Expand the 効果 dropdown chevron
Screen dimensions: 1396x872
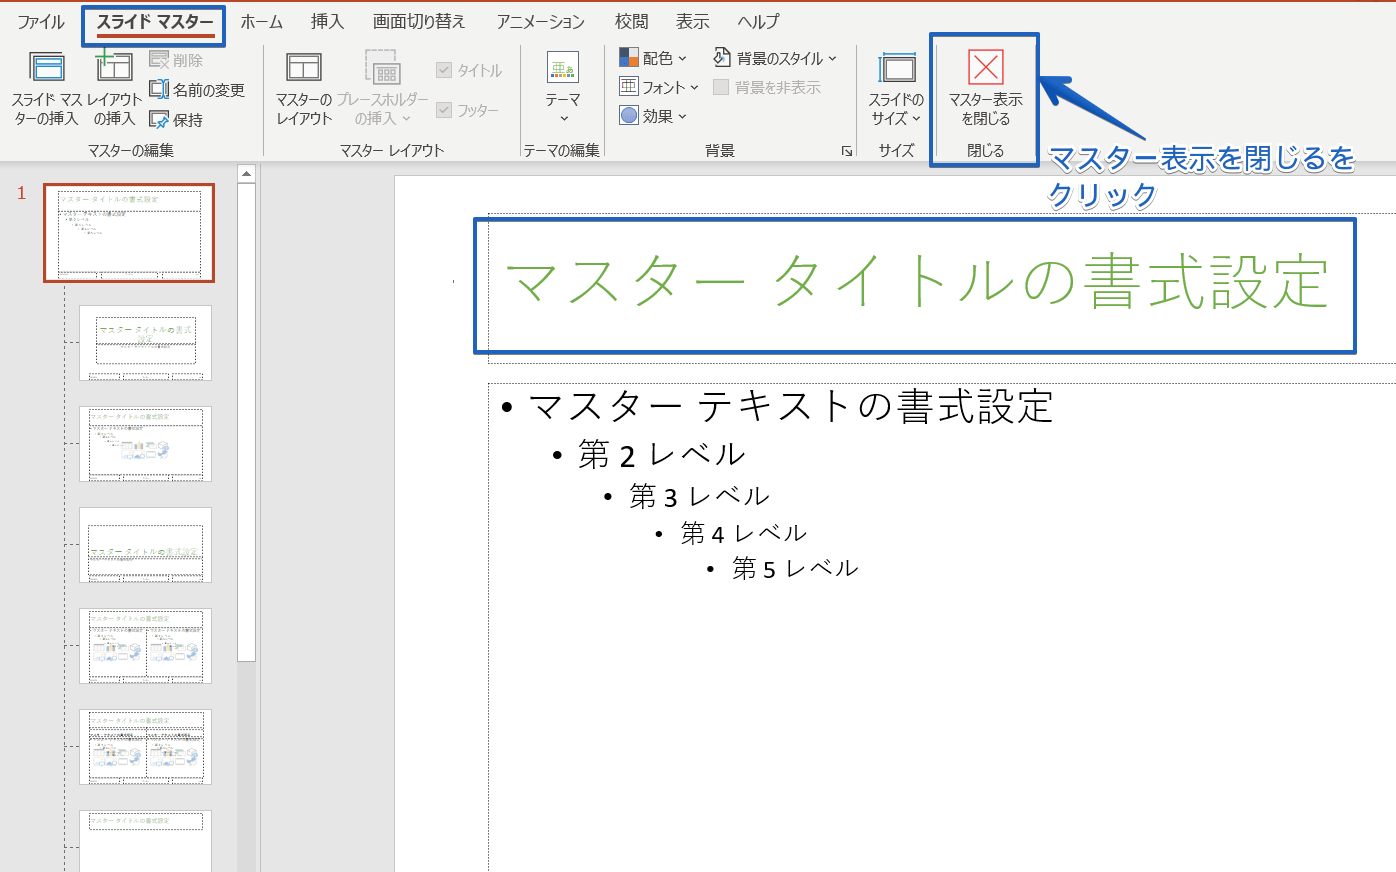683,117
